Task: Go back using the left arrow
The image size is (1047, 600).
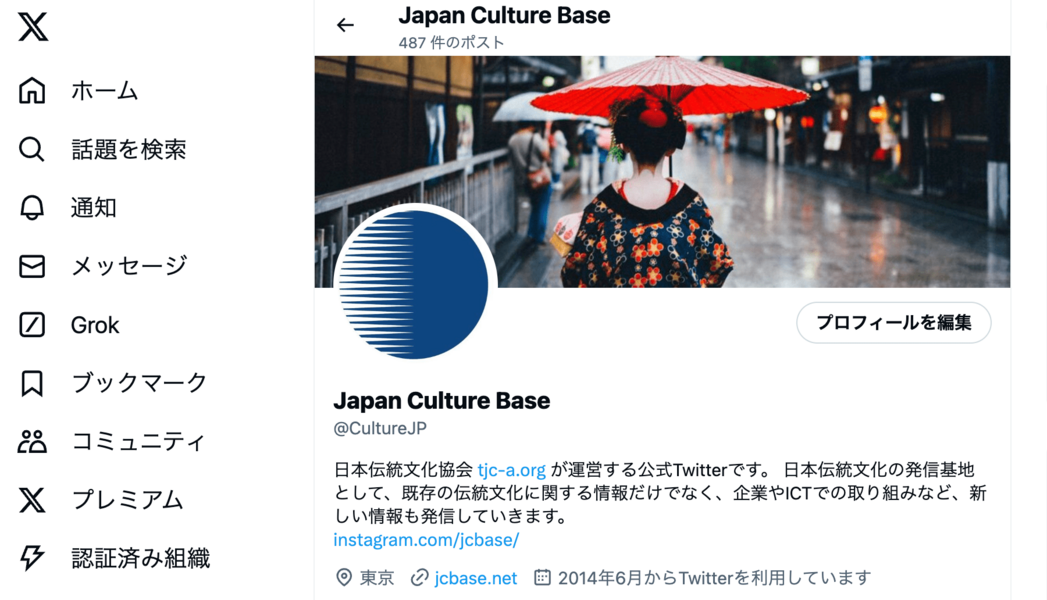Action: 345,25
